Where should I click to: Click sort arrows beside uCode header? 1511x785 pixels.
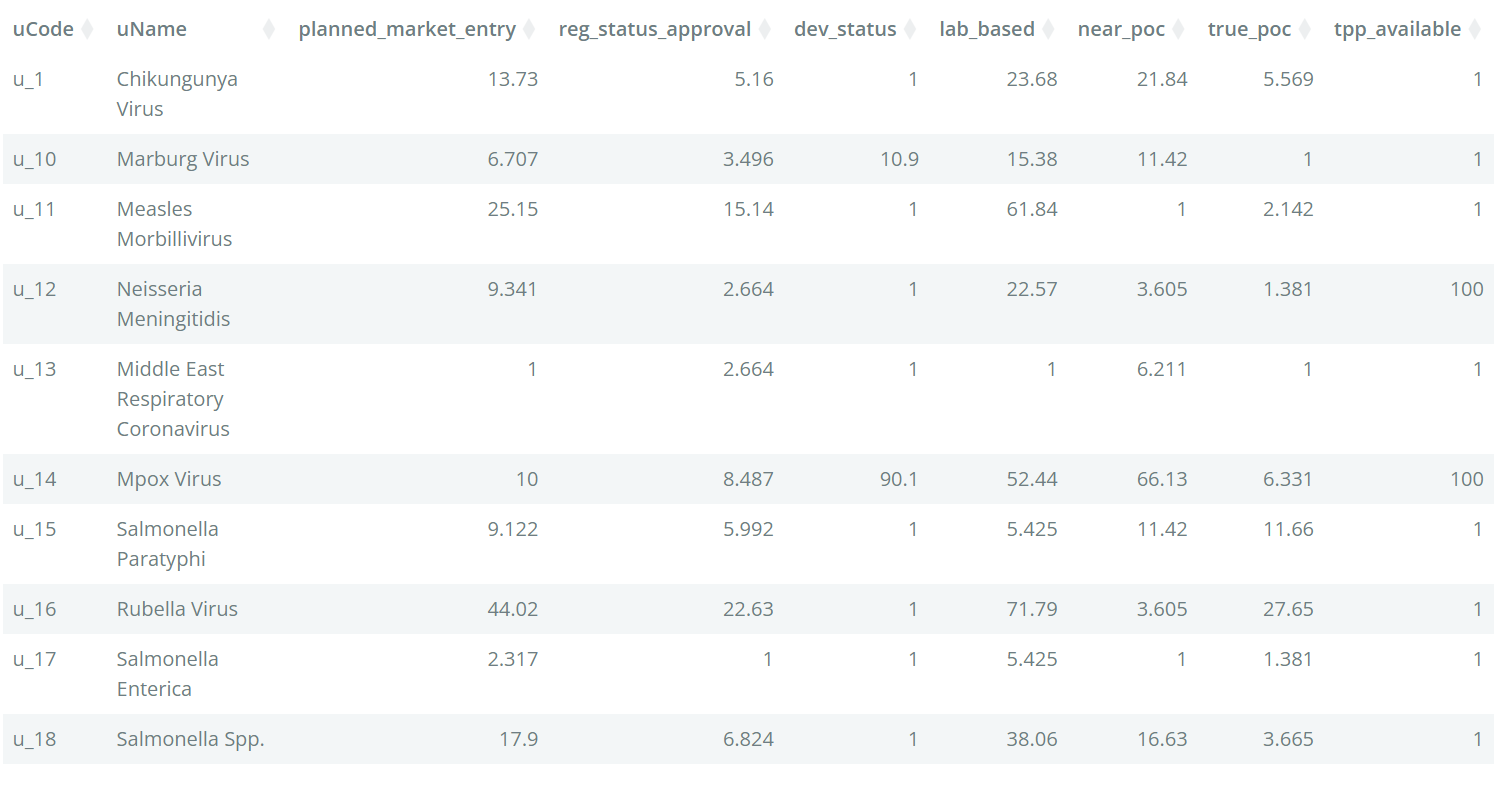[87, 30]
